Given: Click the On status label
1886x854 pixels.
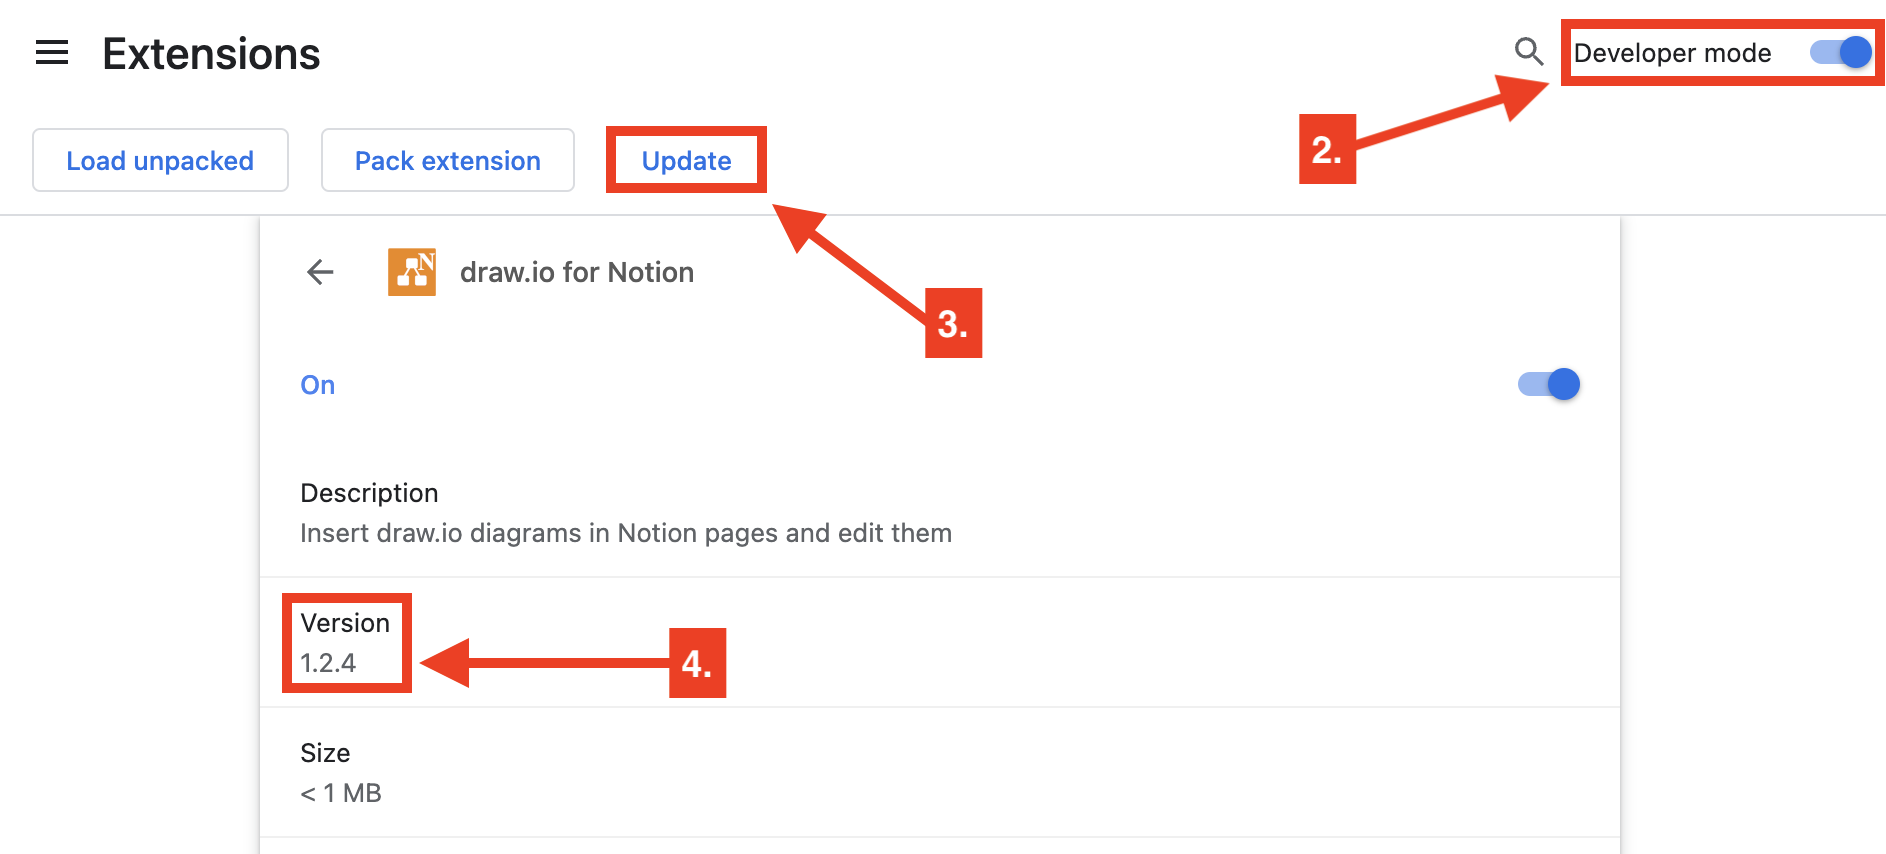Looking at the screenshot, I should tap(317, 384).
